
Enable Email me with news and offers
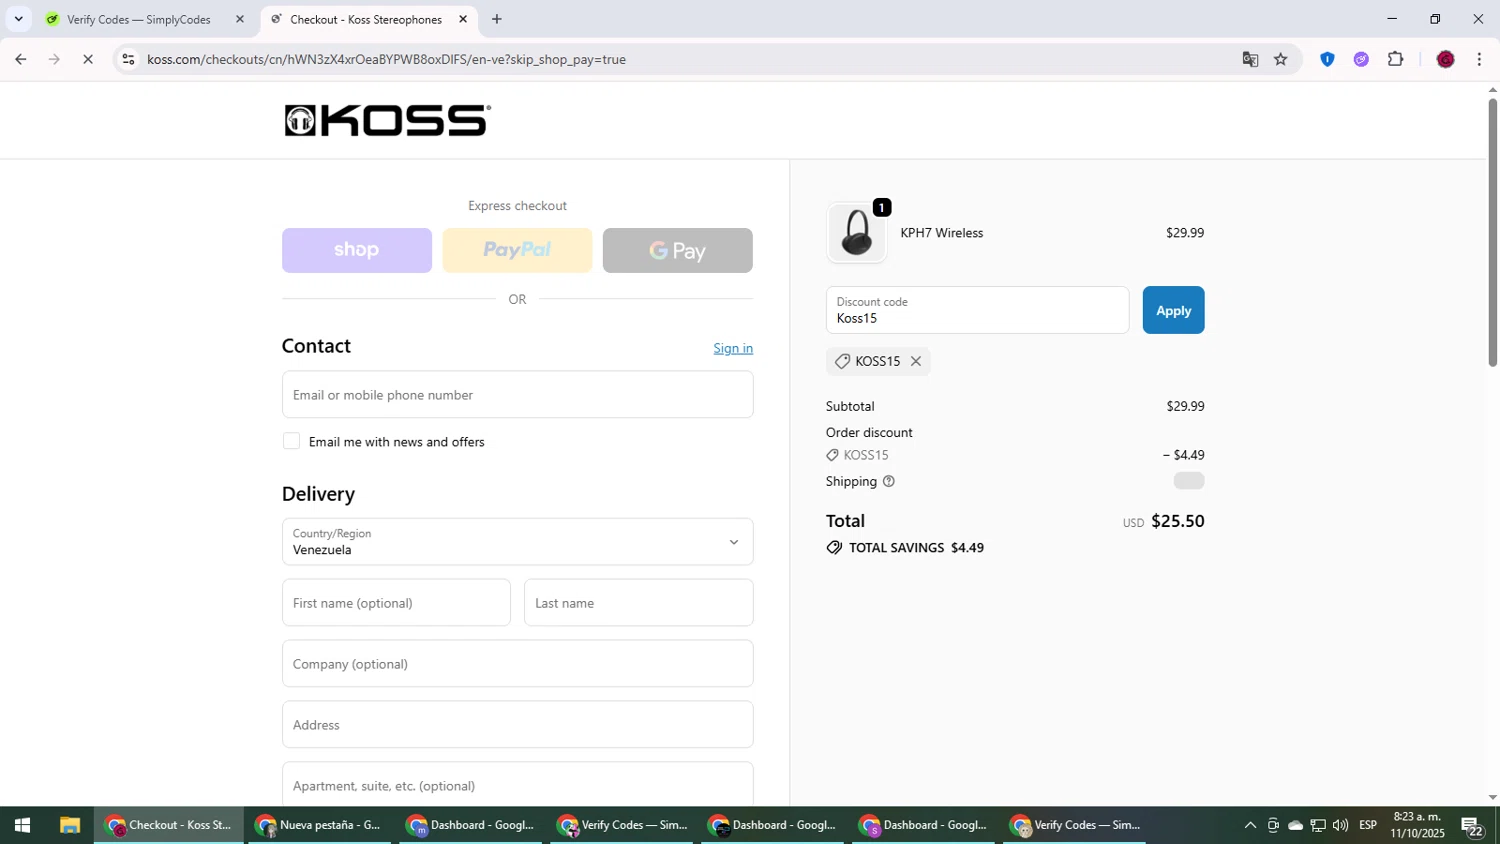291,441
